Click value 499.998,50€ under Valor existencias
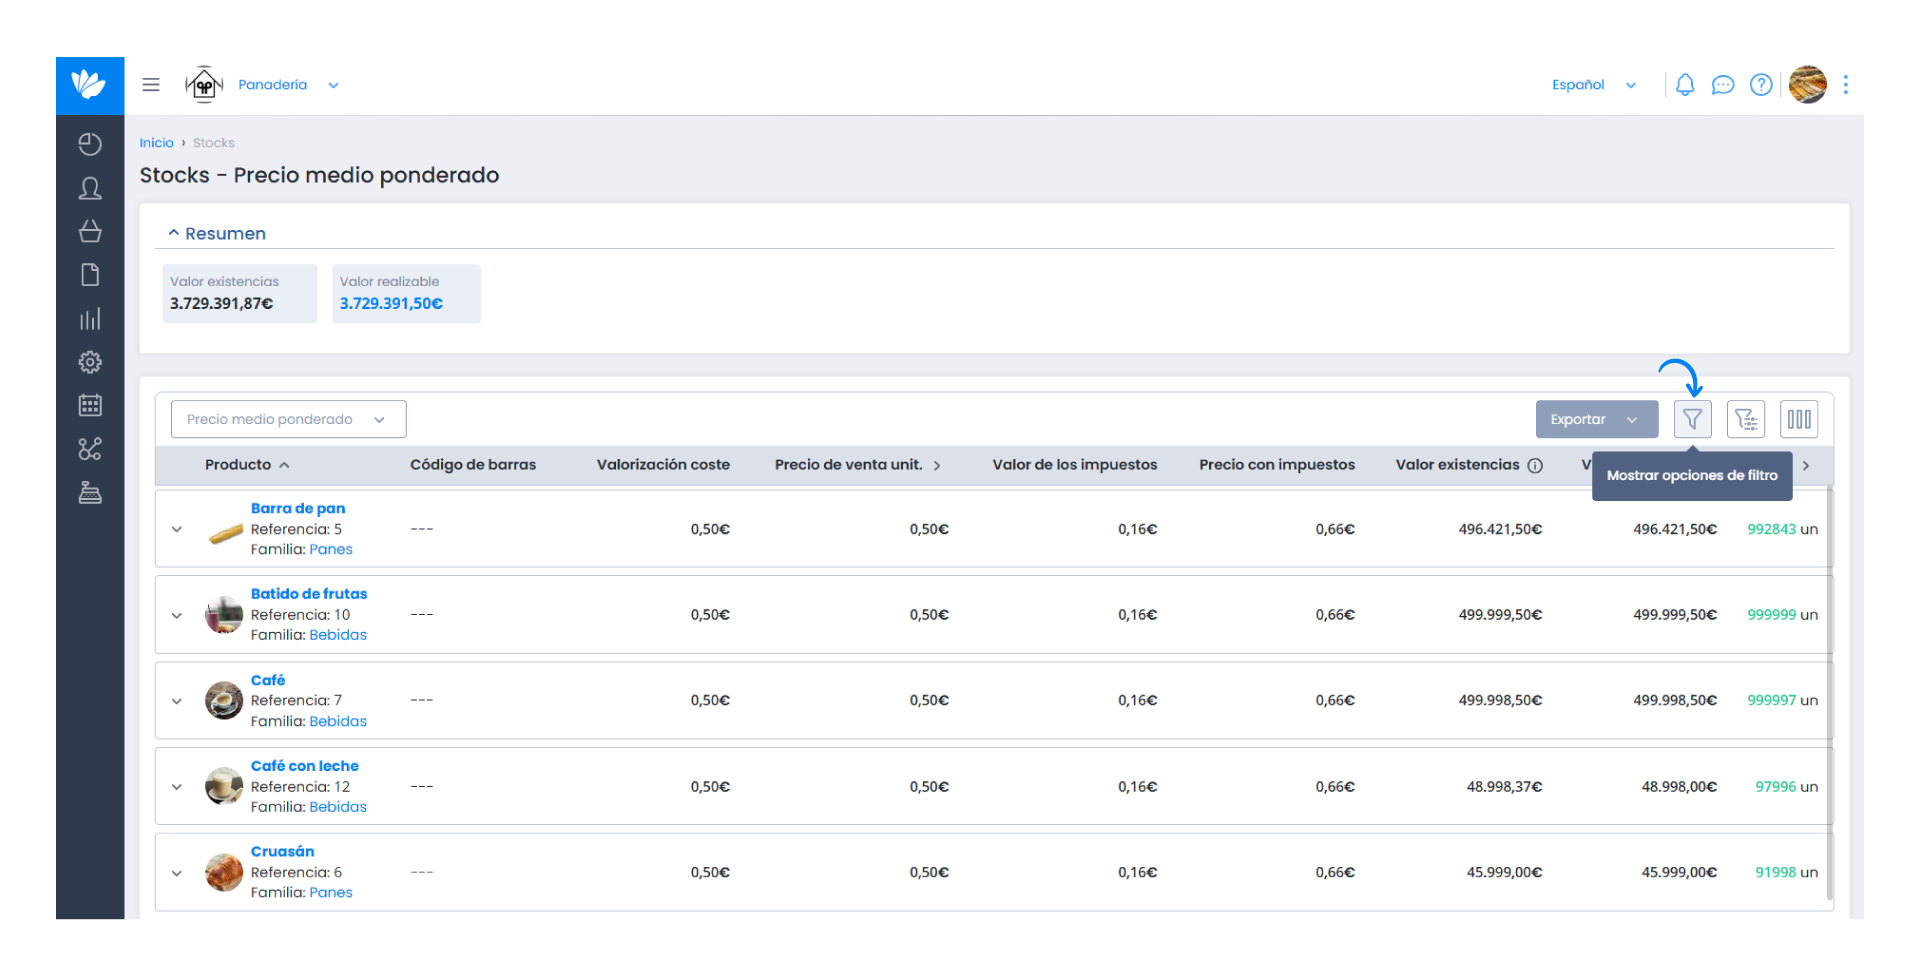Screen dimensions: 1920x974 (1500, 701)
